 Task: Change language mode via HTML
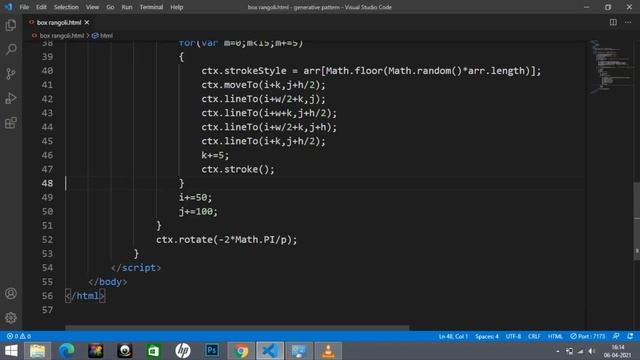pyautogui.click(x=555, y=336)
